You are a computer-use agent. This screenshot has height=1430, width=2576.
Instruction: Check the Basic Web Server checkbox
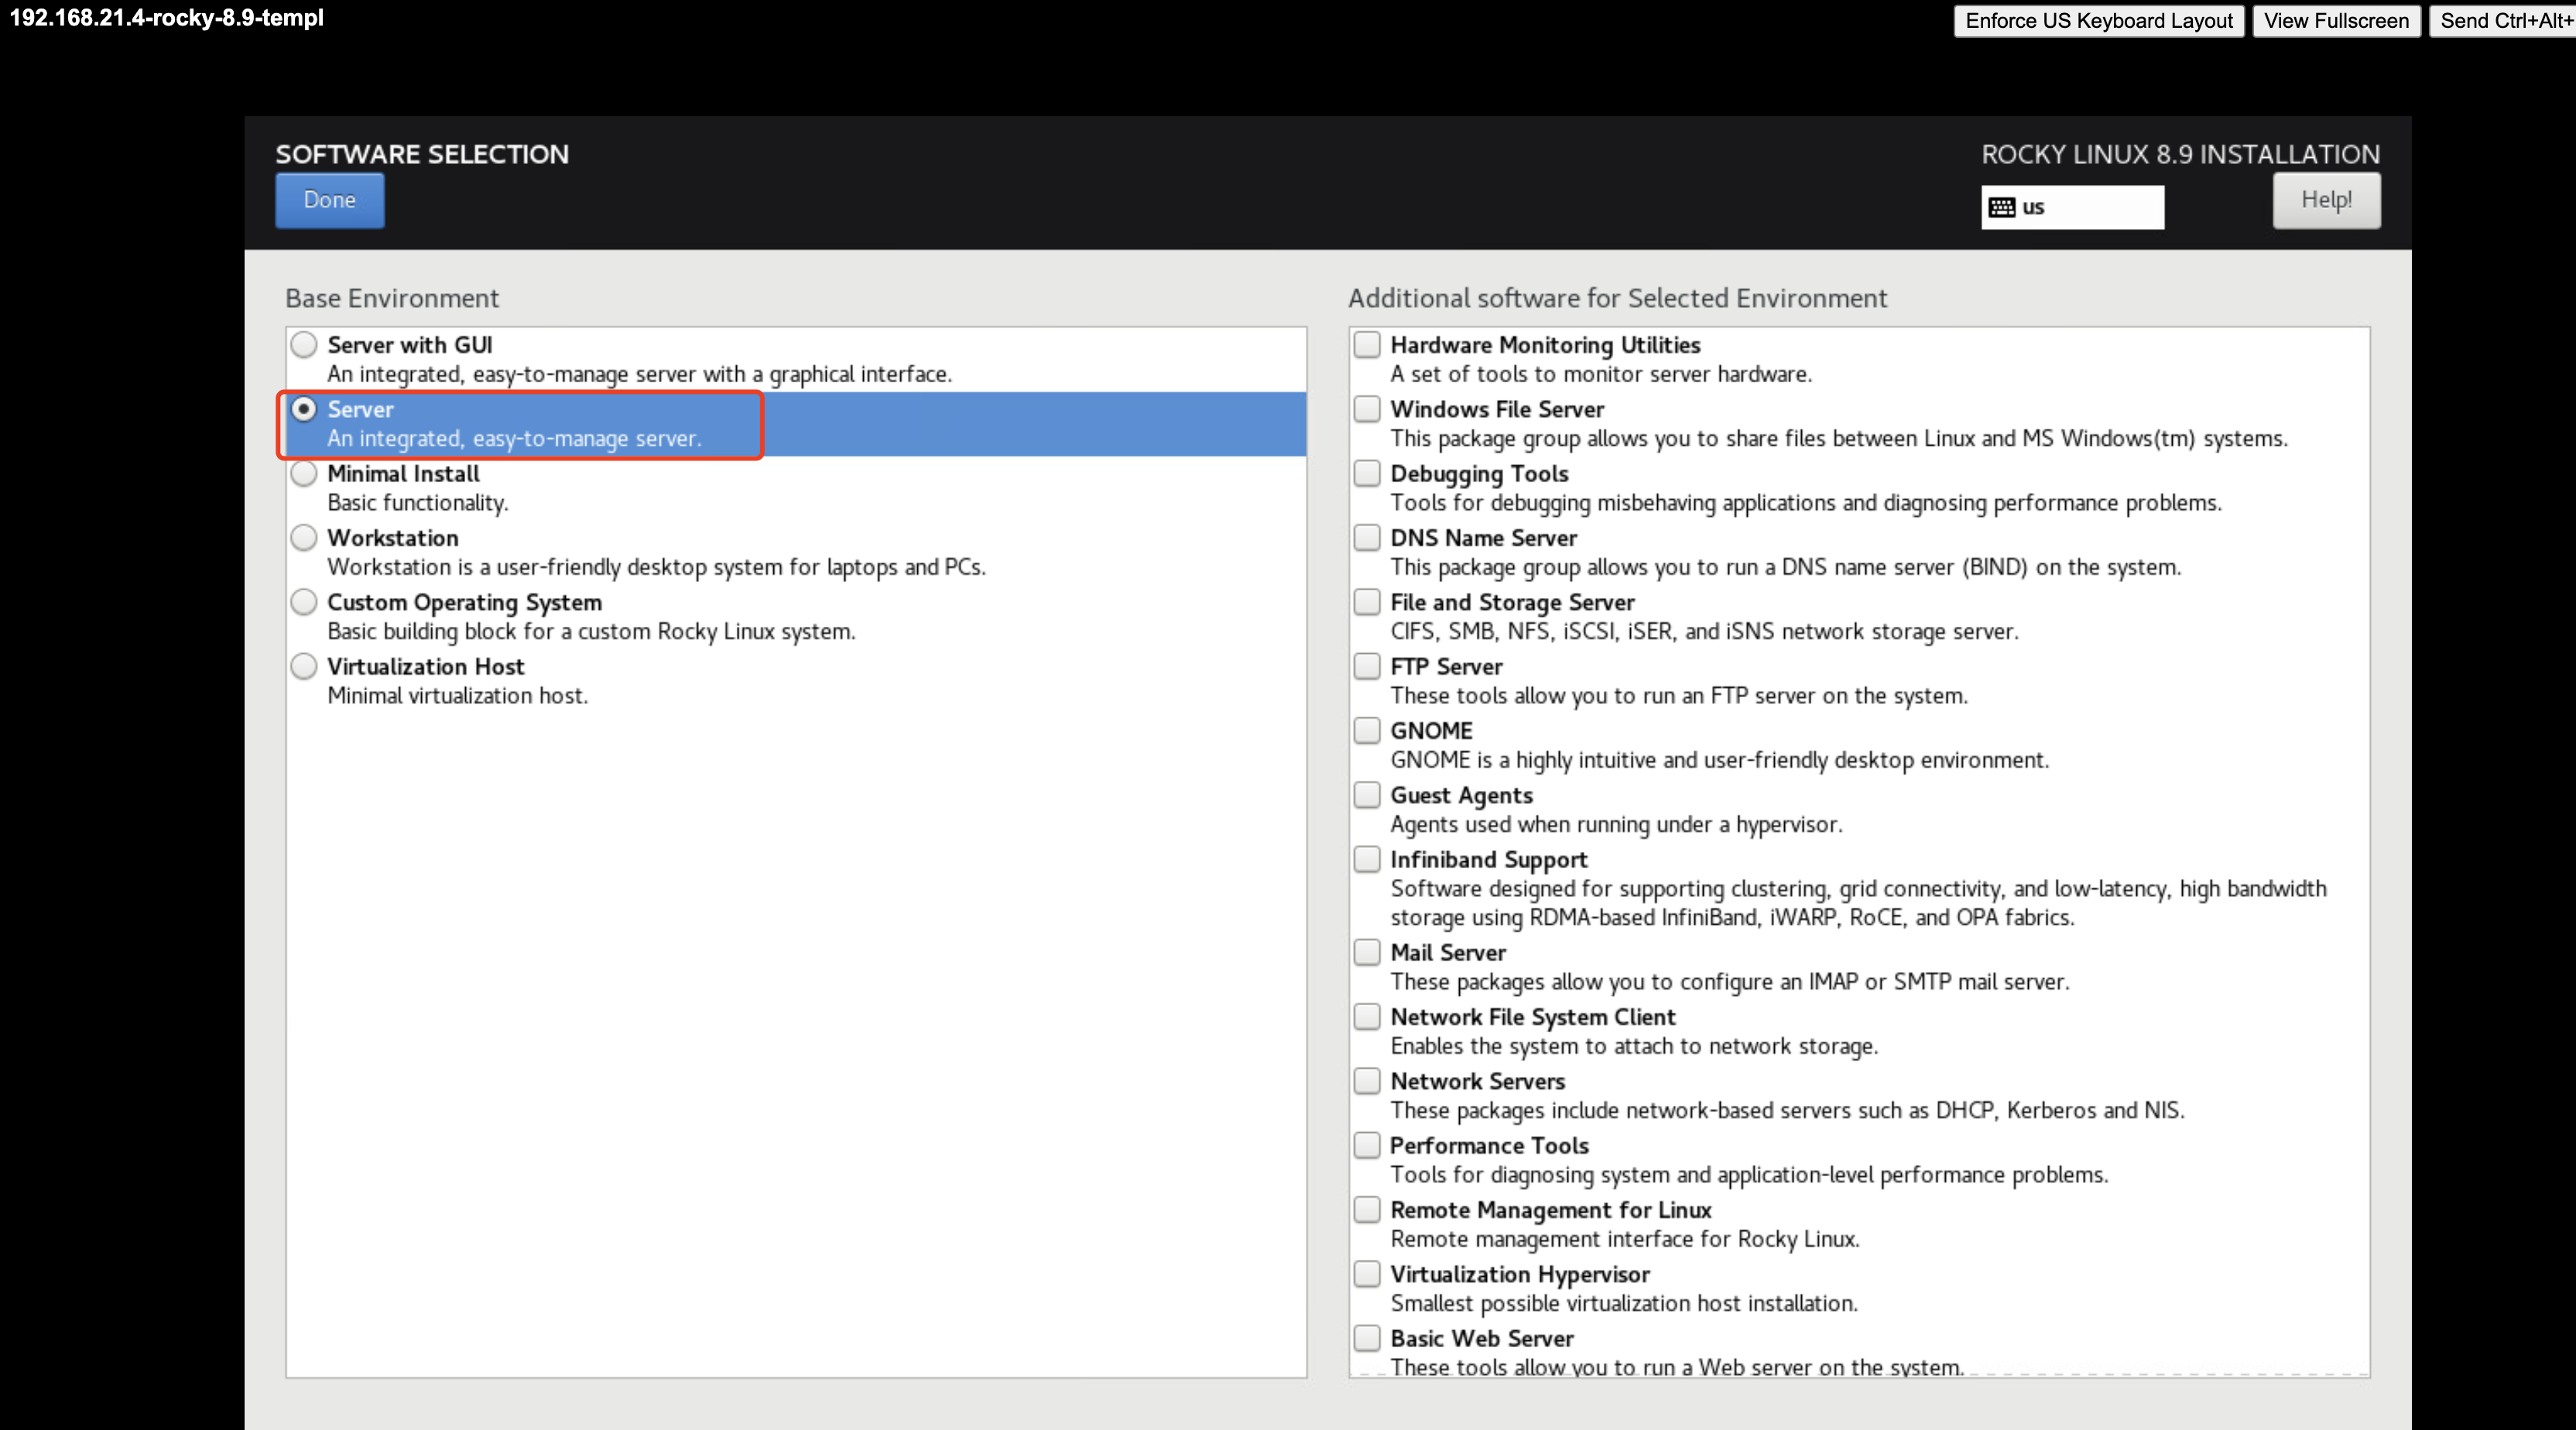(x=1367, y=1339)
